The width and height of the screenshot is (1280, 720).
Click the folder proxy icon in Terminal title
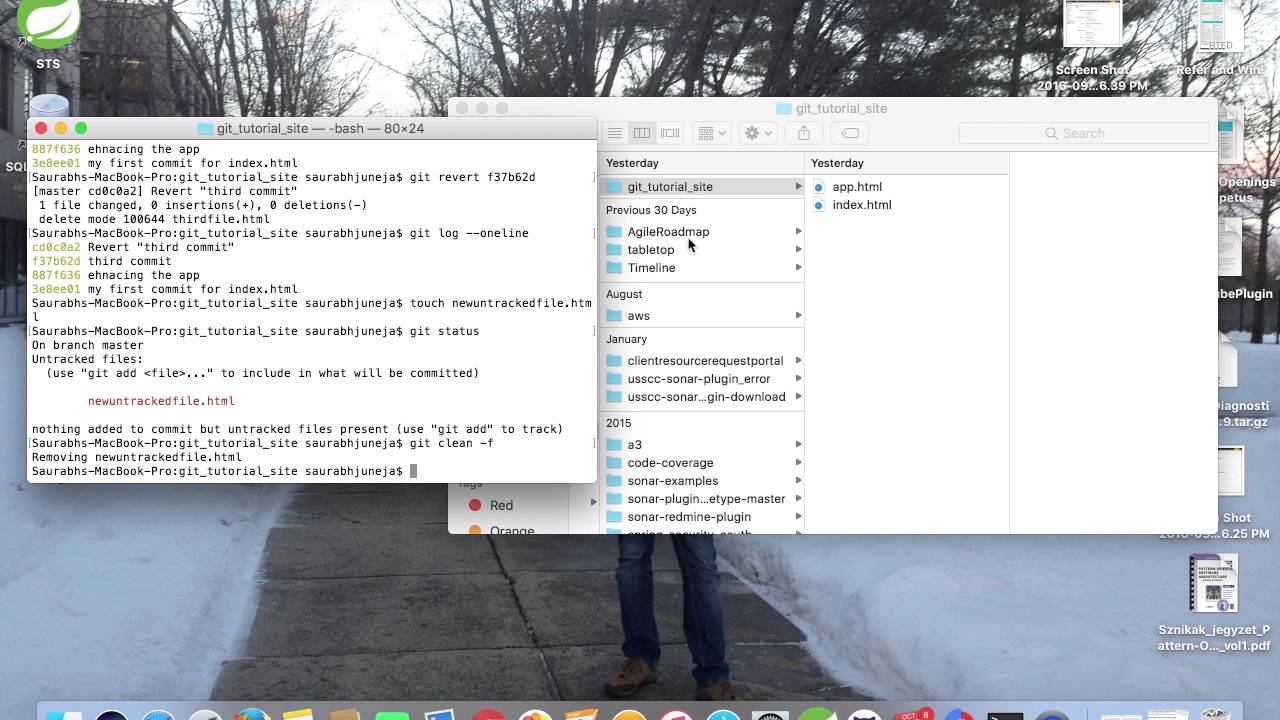[x=205, y=128]
